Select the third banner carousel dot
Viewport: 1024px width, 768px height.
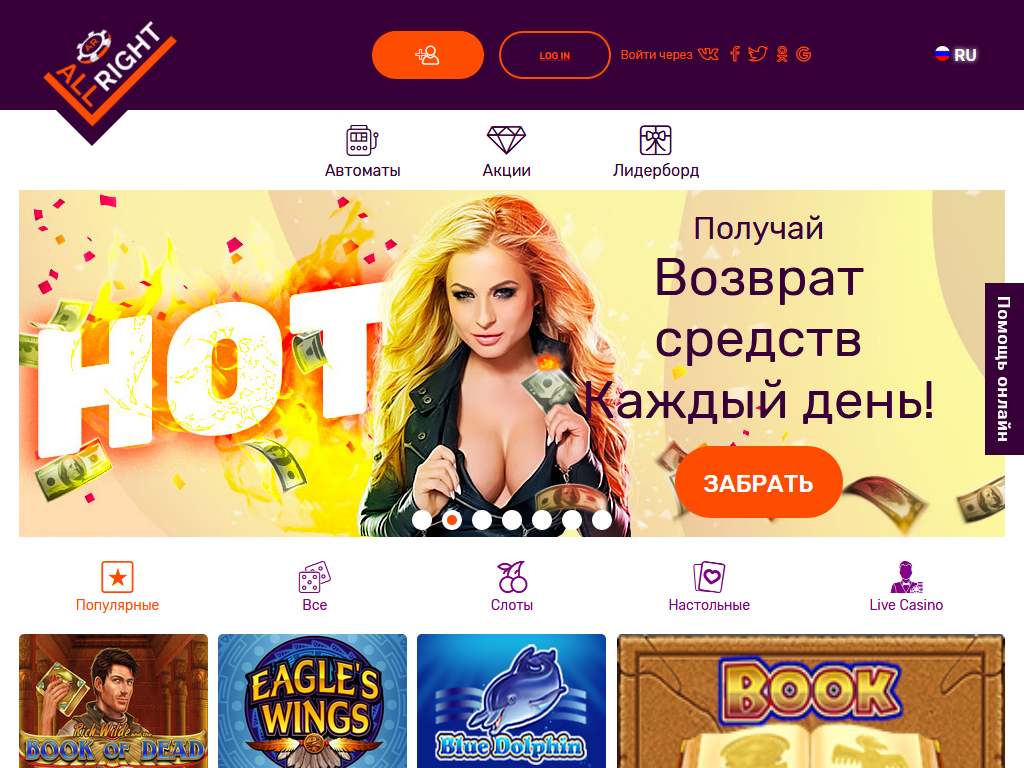tap(482, 520)
